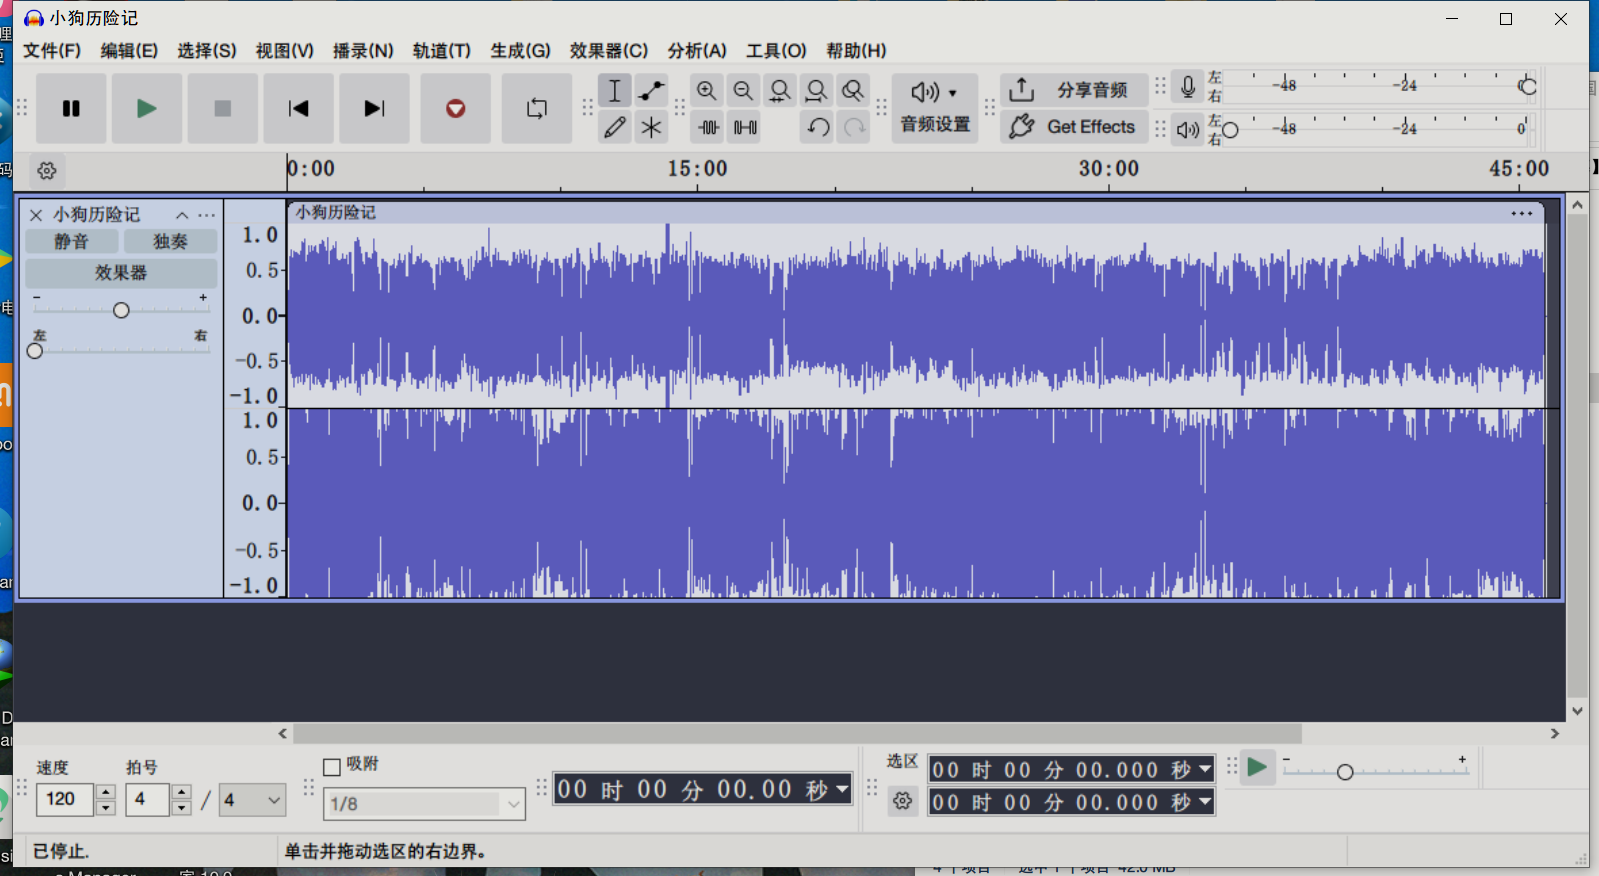Viewport: 1599px width, 876px height.
Task: Solo the track with 独奏 button
Action: click(x=170, y=242)
